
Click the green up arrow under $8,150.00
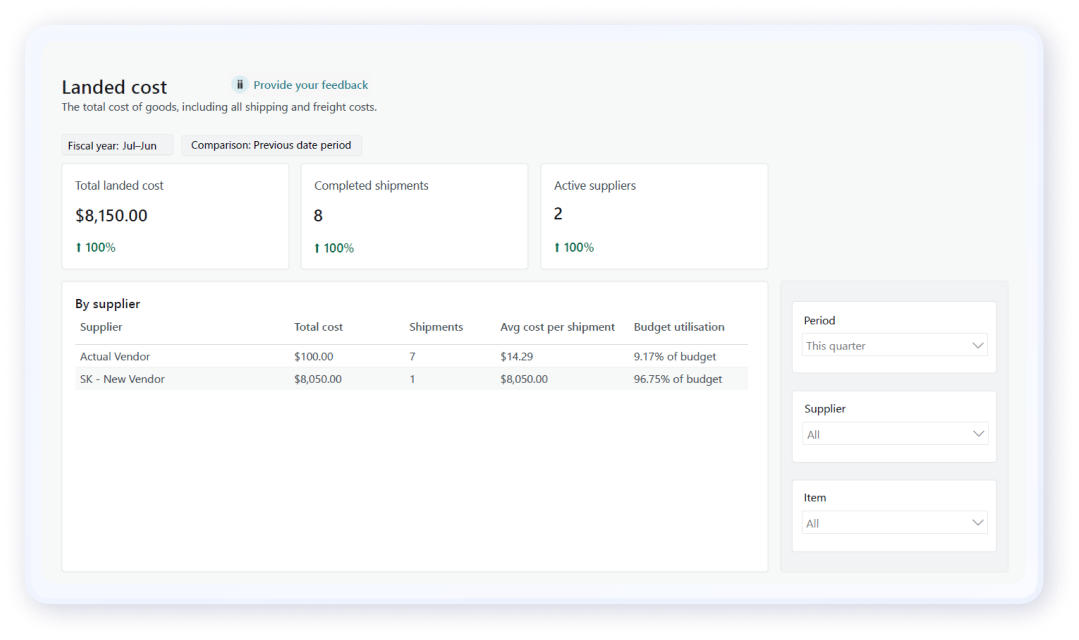click(x=79, y=248)
